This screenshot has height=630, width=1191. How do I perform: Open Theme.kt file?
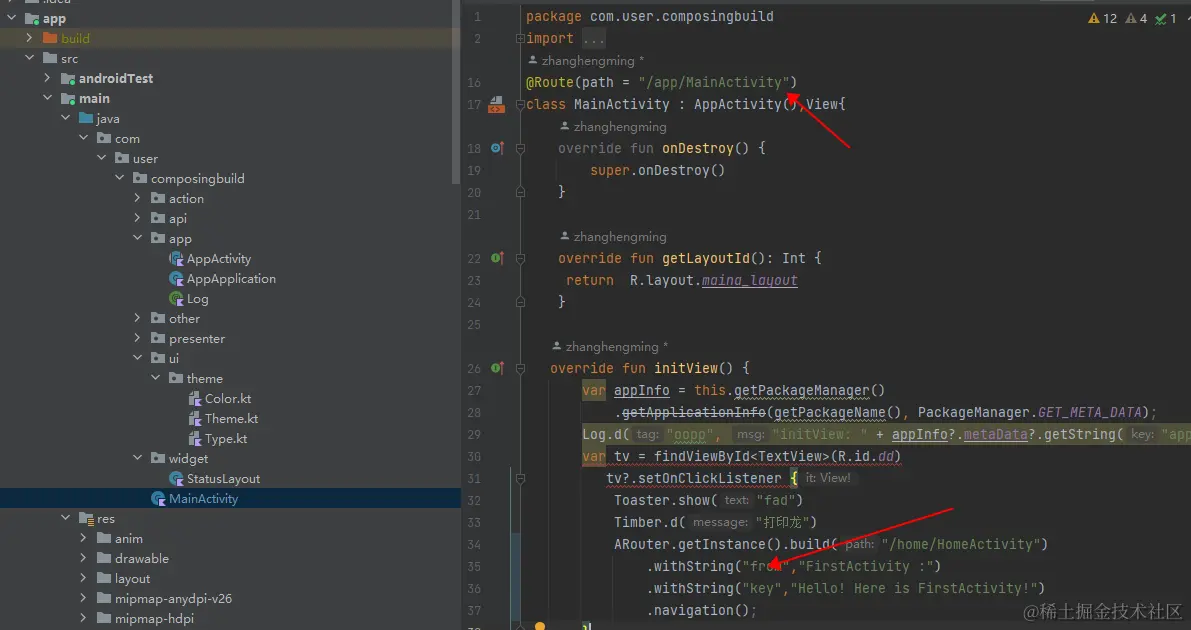(232, 419)
